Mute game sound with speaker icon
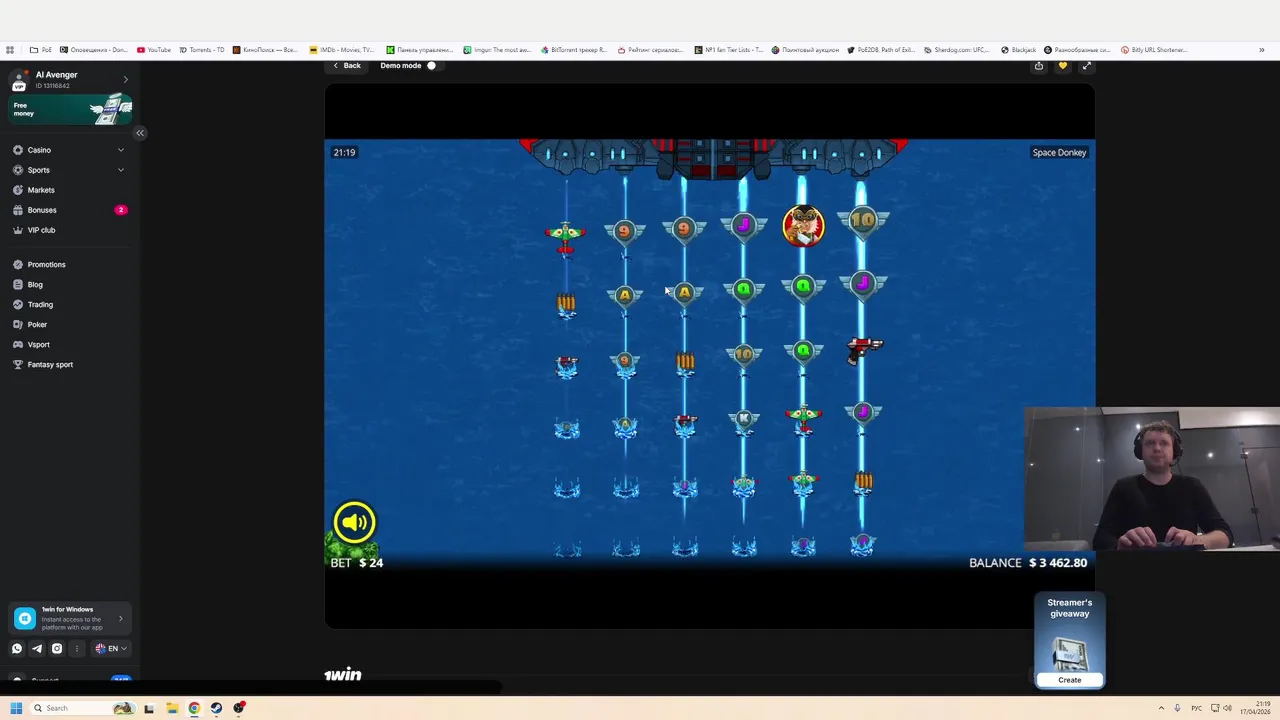This screenshot has height=720, width=1280. (354, 522)
